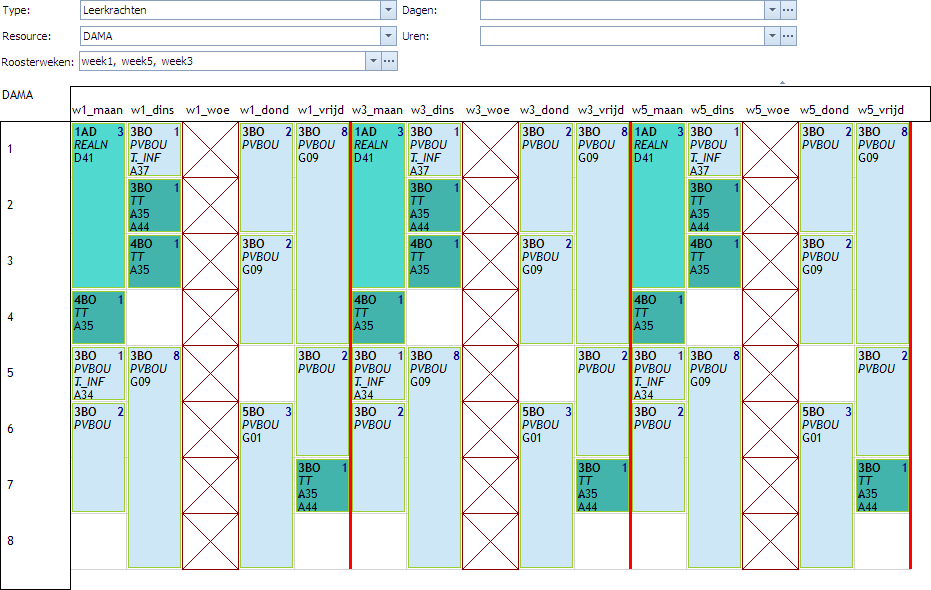Click the ellipsis button next to Uren

coord(788,36)
